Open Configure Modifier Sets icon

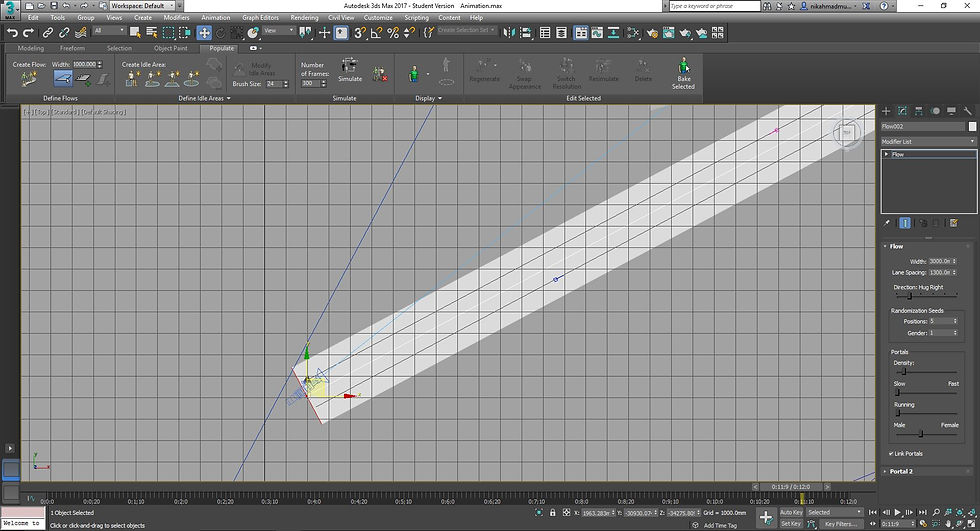954,223
